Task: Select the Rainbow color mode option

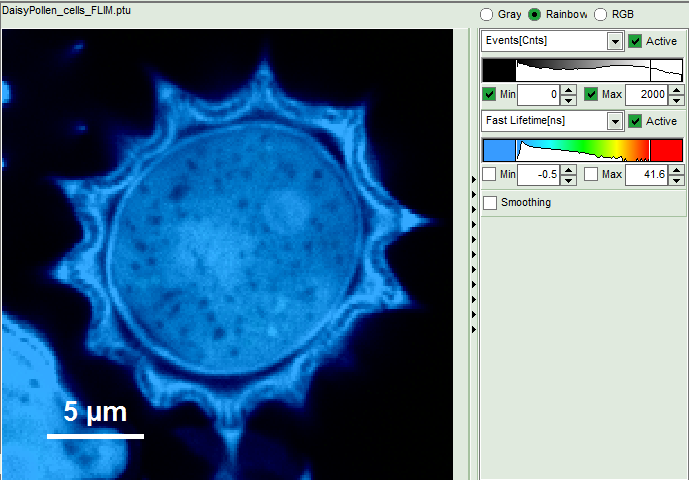Action: (535, 15)
